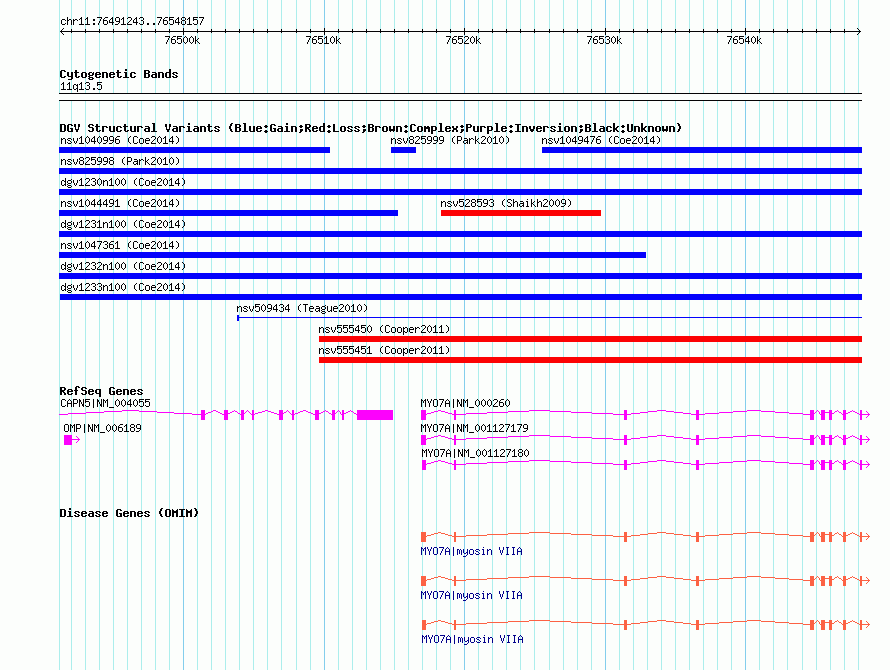Click the nsv1047361 blue gain bar
Screen dimensions: 890x670
tap(352, 255)
